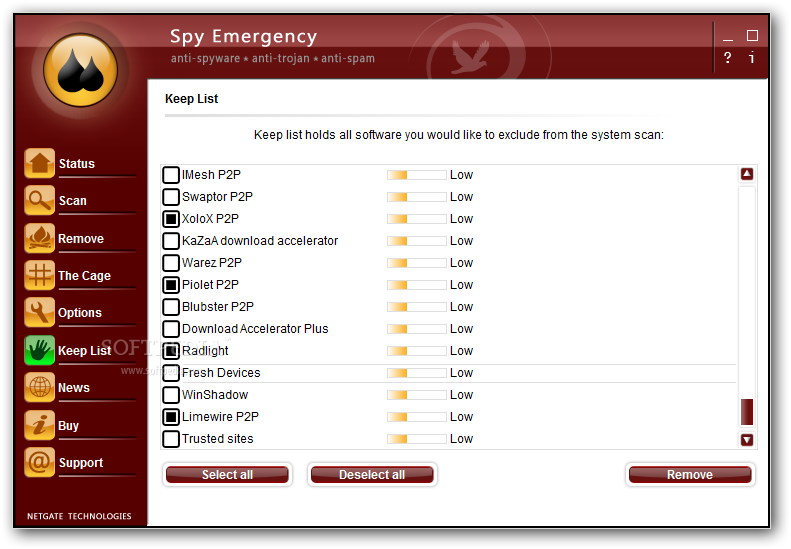
Task: Go to the Scan section label
Action: (73, 201)
